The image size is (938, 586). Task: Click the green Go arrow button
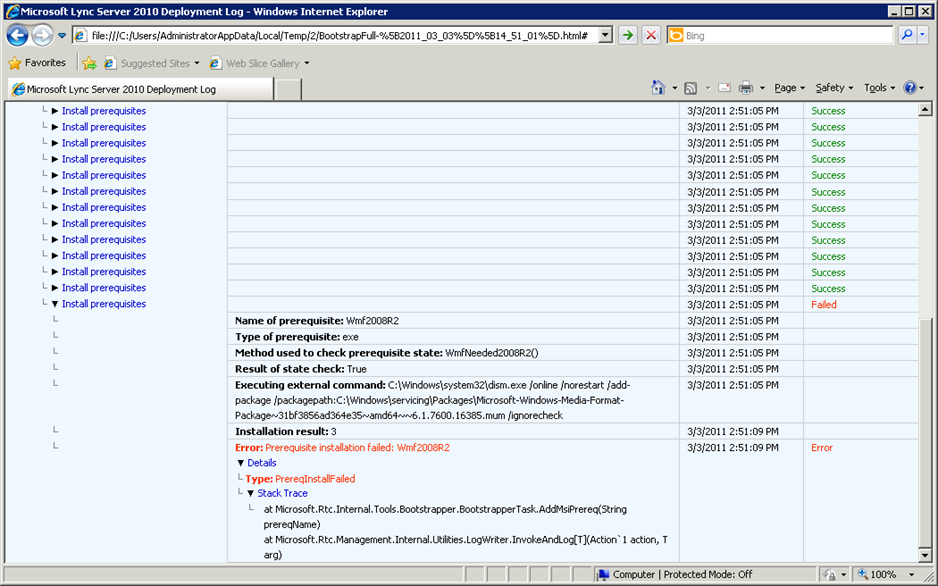628,36
